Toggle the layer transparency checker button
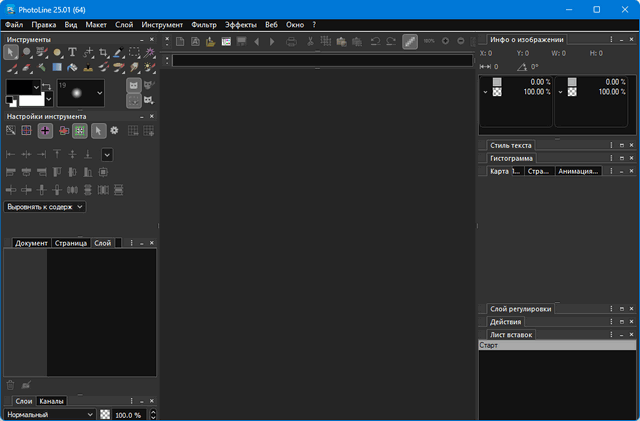The height and width of the screenshot is (421, 640). pyautogui.click(x=105, y=414)
